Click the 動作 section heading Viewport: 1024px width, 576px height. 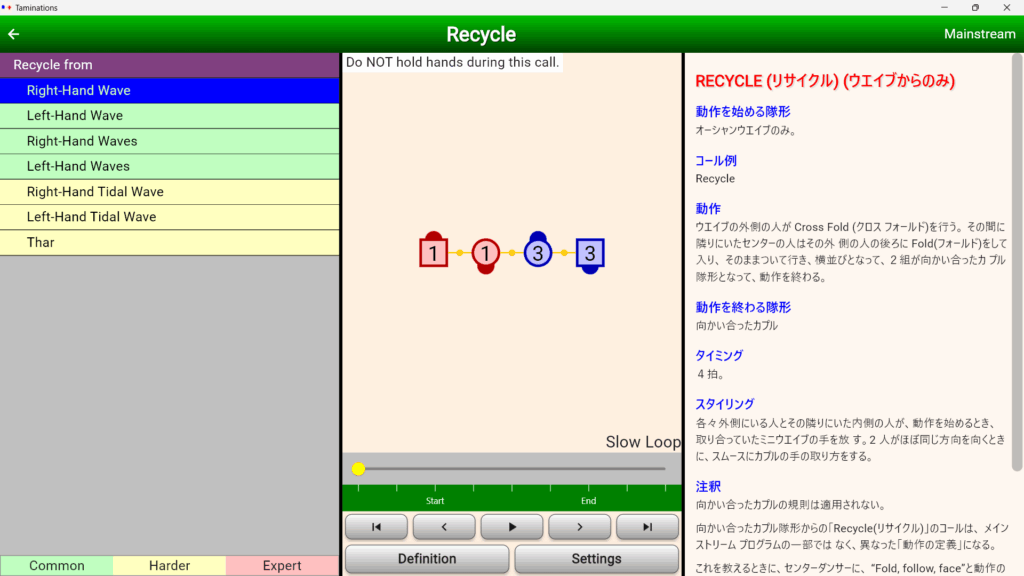click(x=708, y=209)
